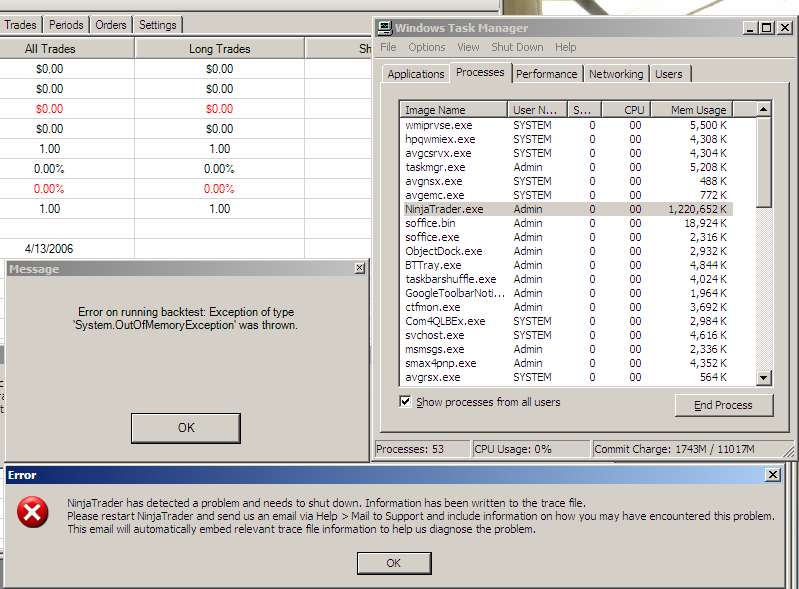Maximize the Windows Task Manager window
This screenshot has width=799, height=589.
pos(766,28)
